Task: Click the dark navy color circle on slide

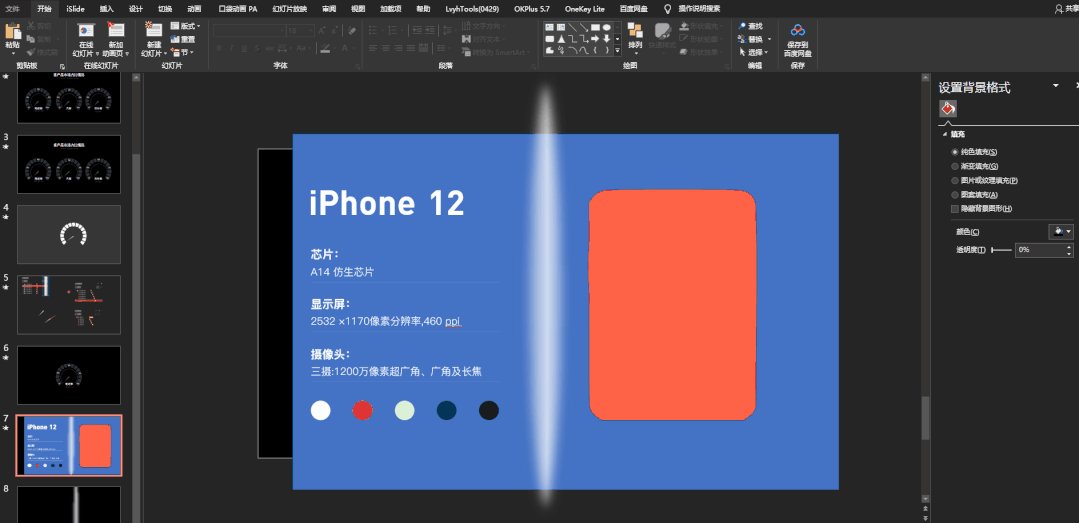Action: [447, 410]
